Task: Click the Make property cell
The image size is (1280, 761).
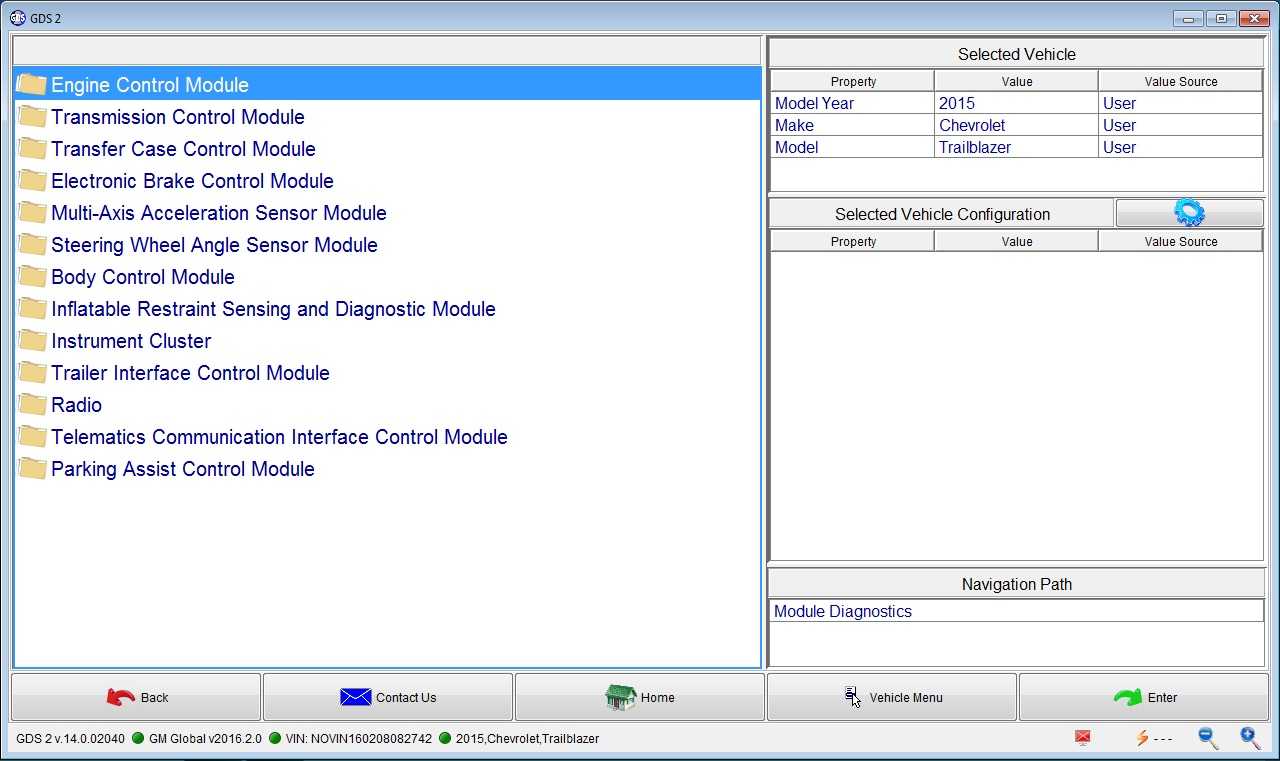Action: point(853,125)
